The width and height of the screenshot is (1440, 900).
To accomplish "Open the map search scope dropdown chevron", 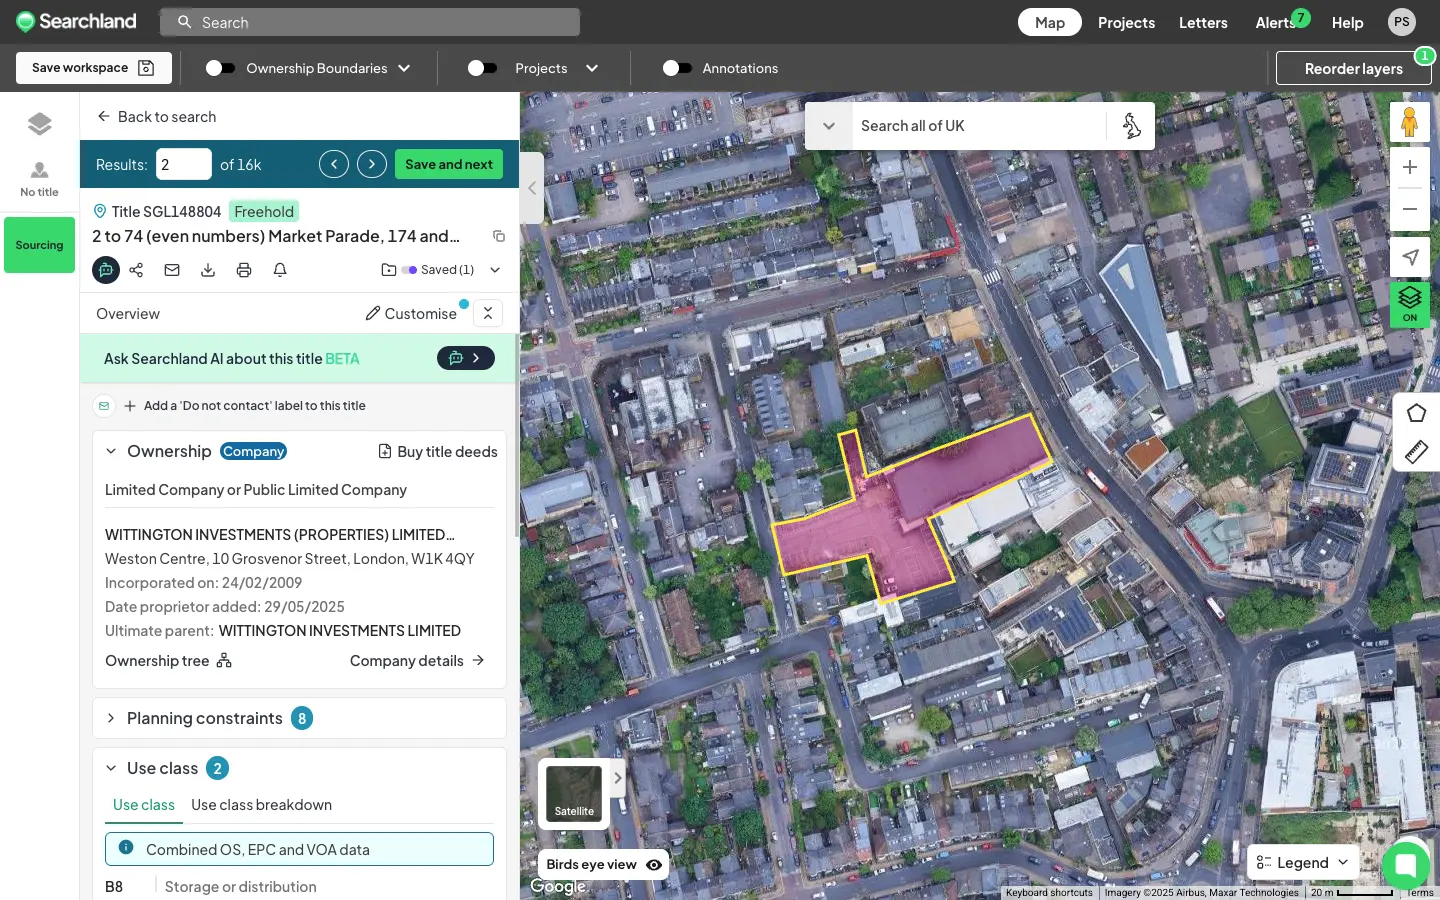I will [829, 126].
